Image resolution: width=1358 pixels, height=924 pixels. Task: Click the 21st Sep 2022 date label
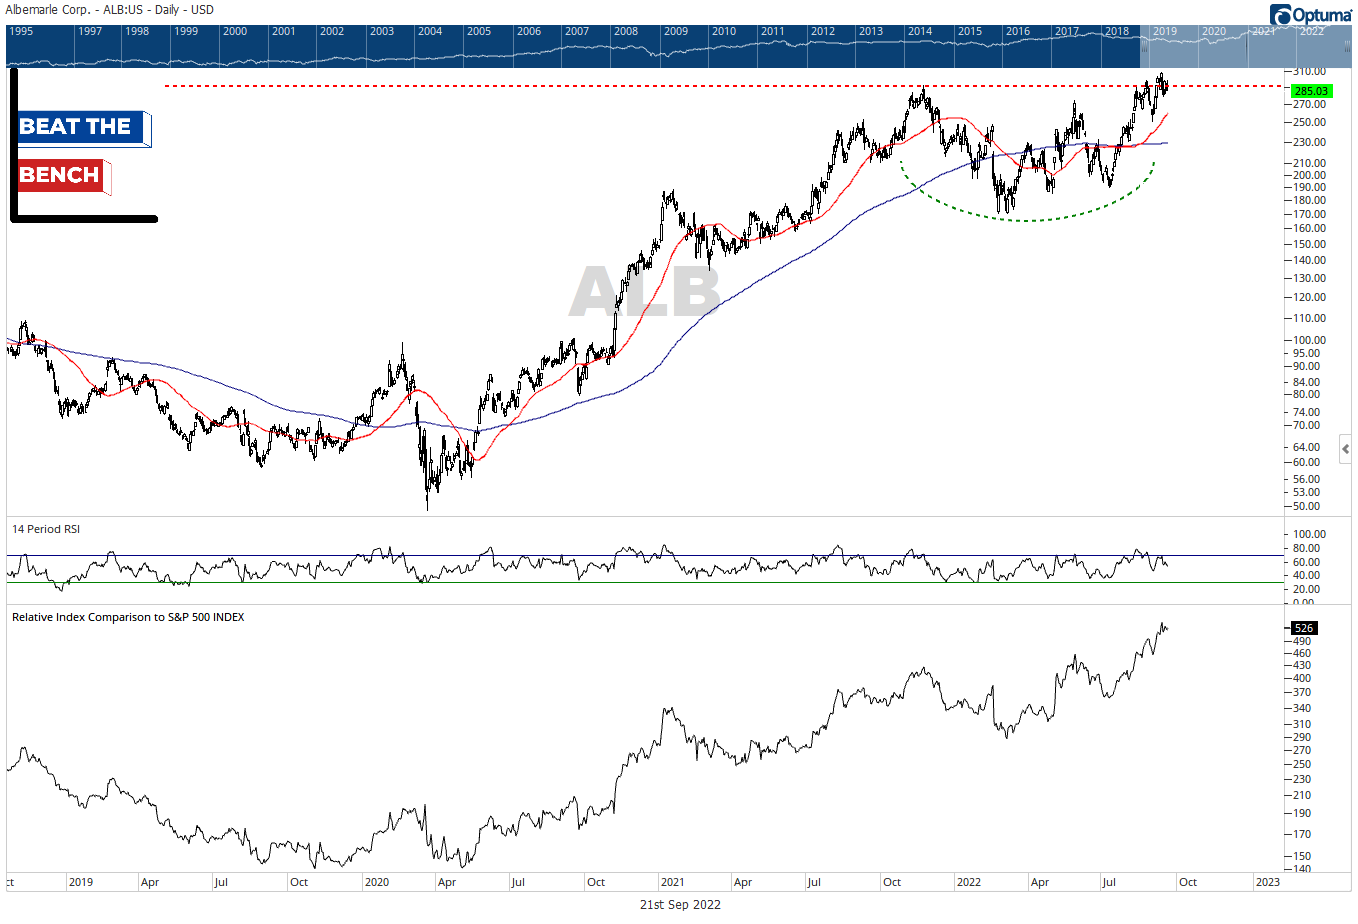pyautogui.click(x=680, y=905)
